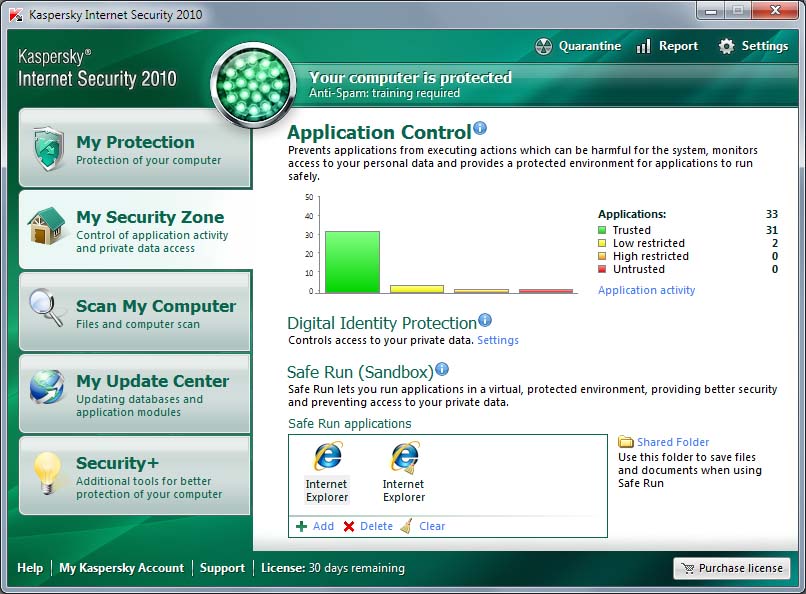Click the My Protection shield icon

tap(48, 148)
